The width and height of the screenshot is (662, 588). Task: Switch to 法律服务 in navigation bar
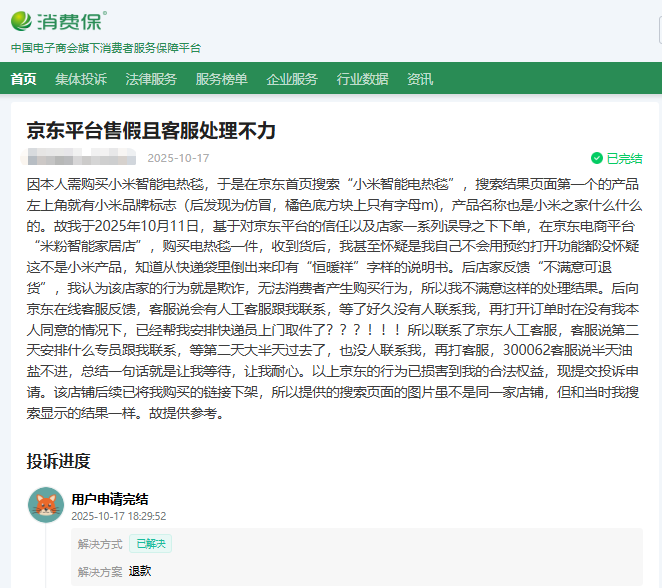151,80
